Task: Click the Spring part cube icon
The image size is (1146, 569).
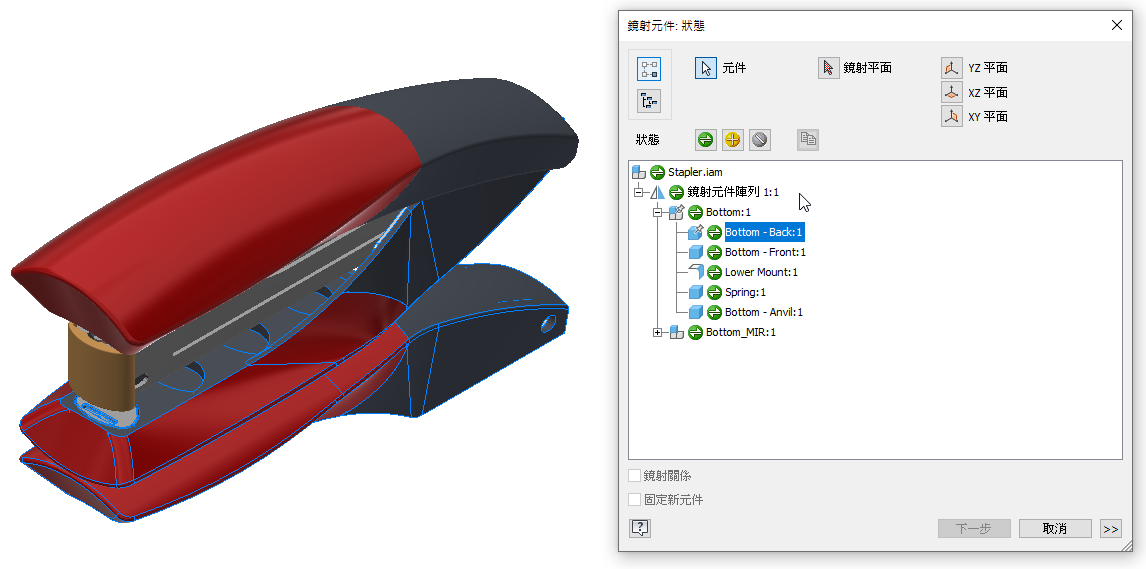Action: tap(696, 292)
